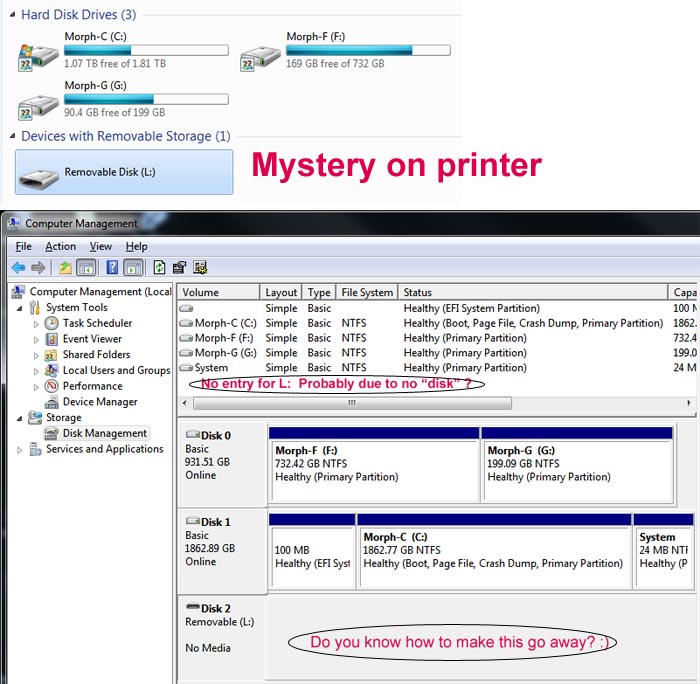The width and height of the screenshot is (700, 684).
Task: Click the Back arrow in the toolbar
Action: click(18, 267)
